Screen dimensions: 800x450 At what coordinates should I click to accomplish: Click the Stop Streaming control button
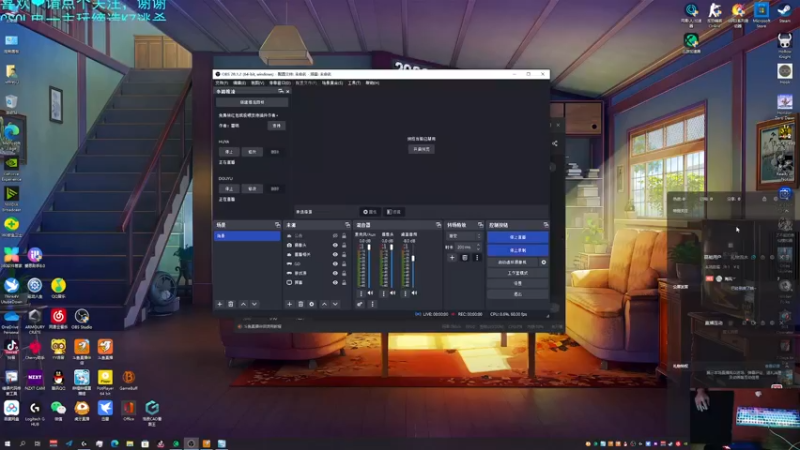(518, 237)
